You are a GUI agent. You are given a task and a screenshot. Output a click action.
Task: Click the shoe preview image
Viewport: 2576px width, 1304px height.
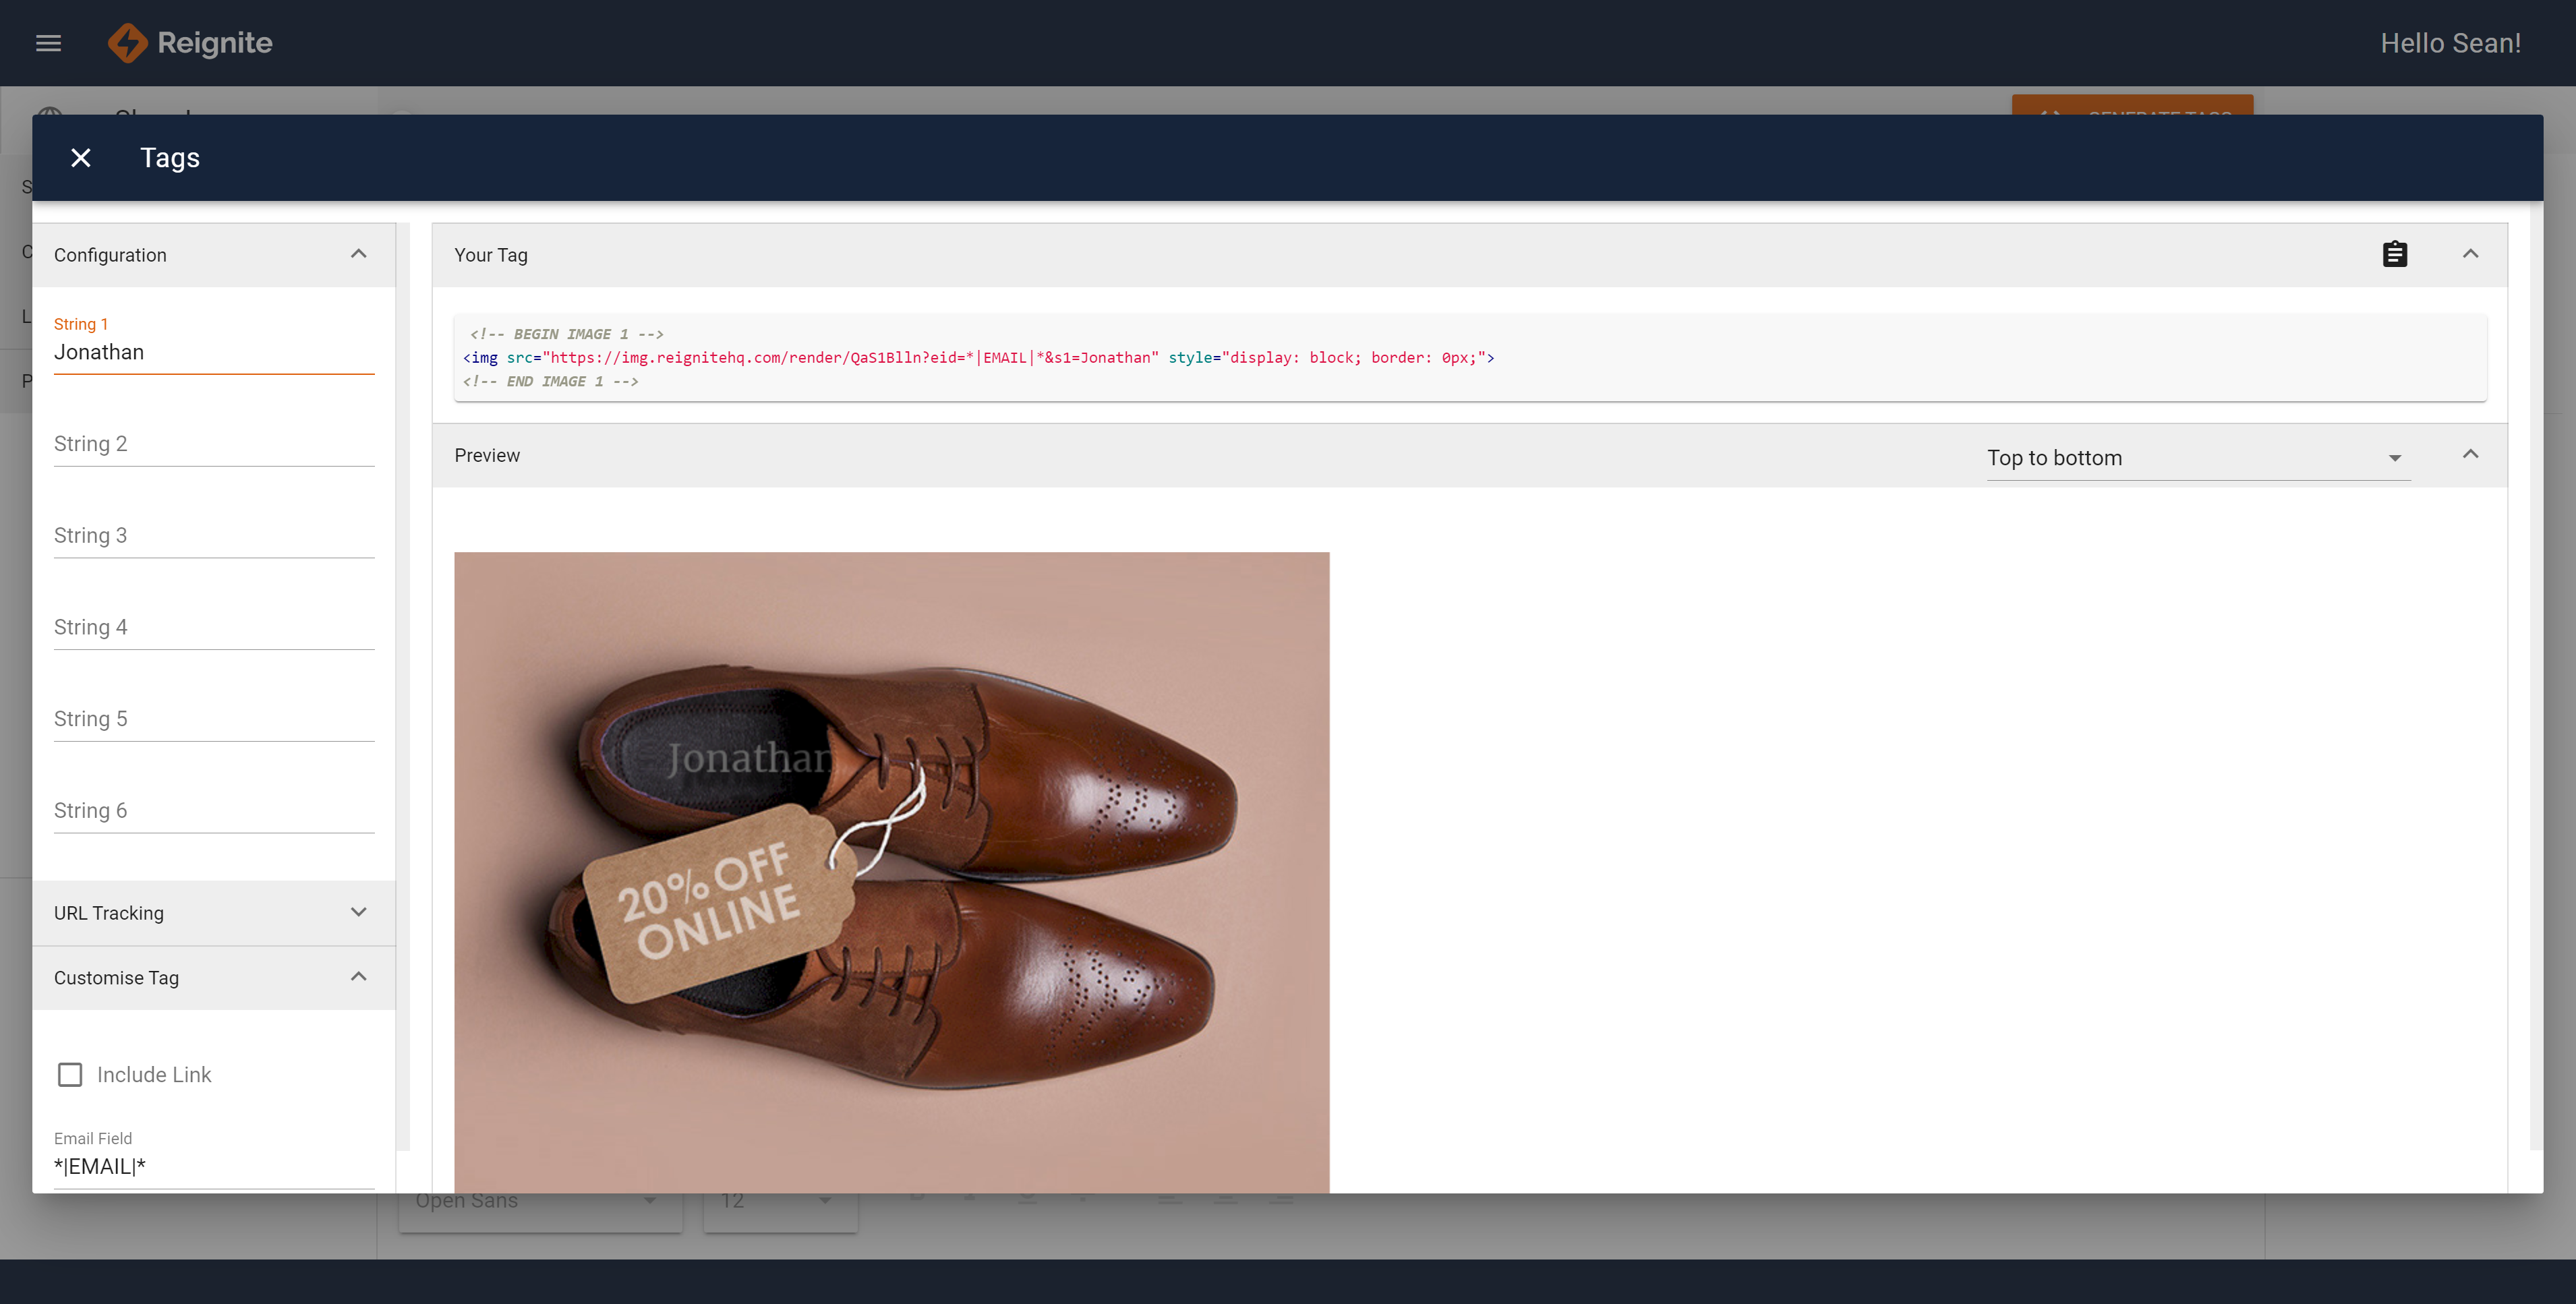[x=891, y=870]
